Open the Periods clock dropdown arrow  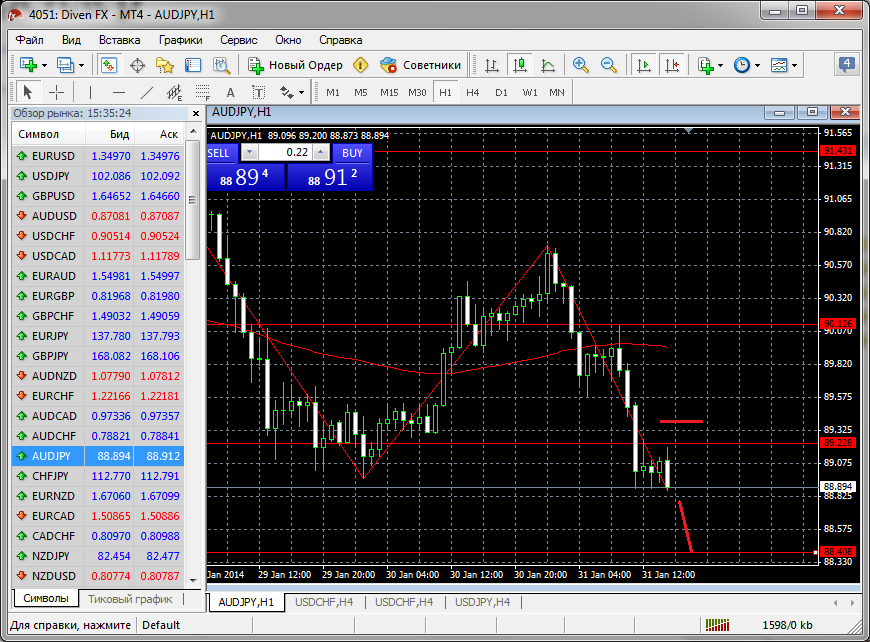757,65
